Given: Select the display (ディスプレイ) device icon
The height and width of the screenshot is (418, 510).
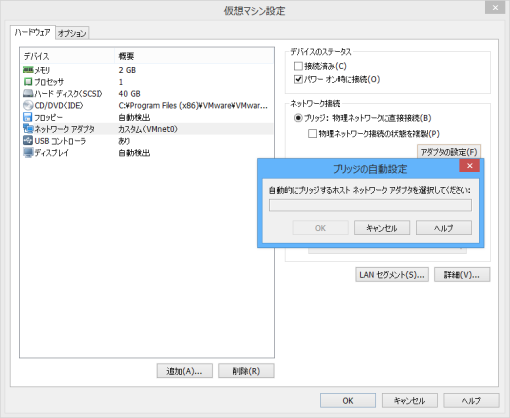Looking at the screenshot, I should (x=28, y=152).
